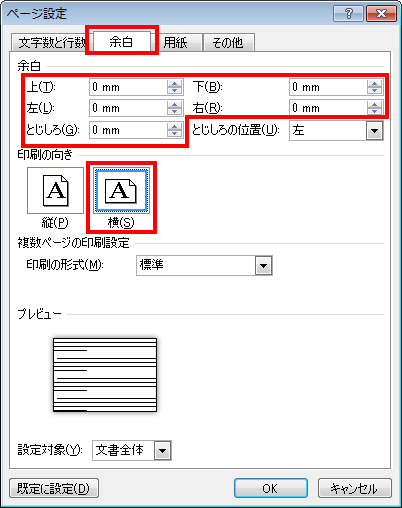Screen dimensions: 402x508
Task: Increase the 下(B) margin with up arrow
Action: click(x=374, y=83)
